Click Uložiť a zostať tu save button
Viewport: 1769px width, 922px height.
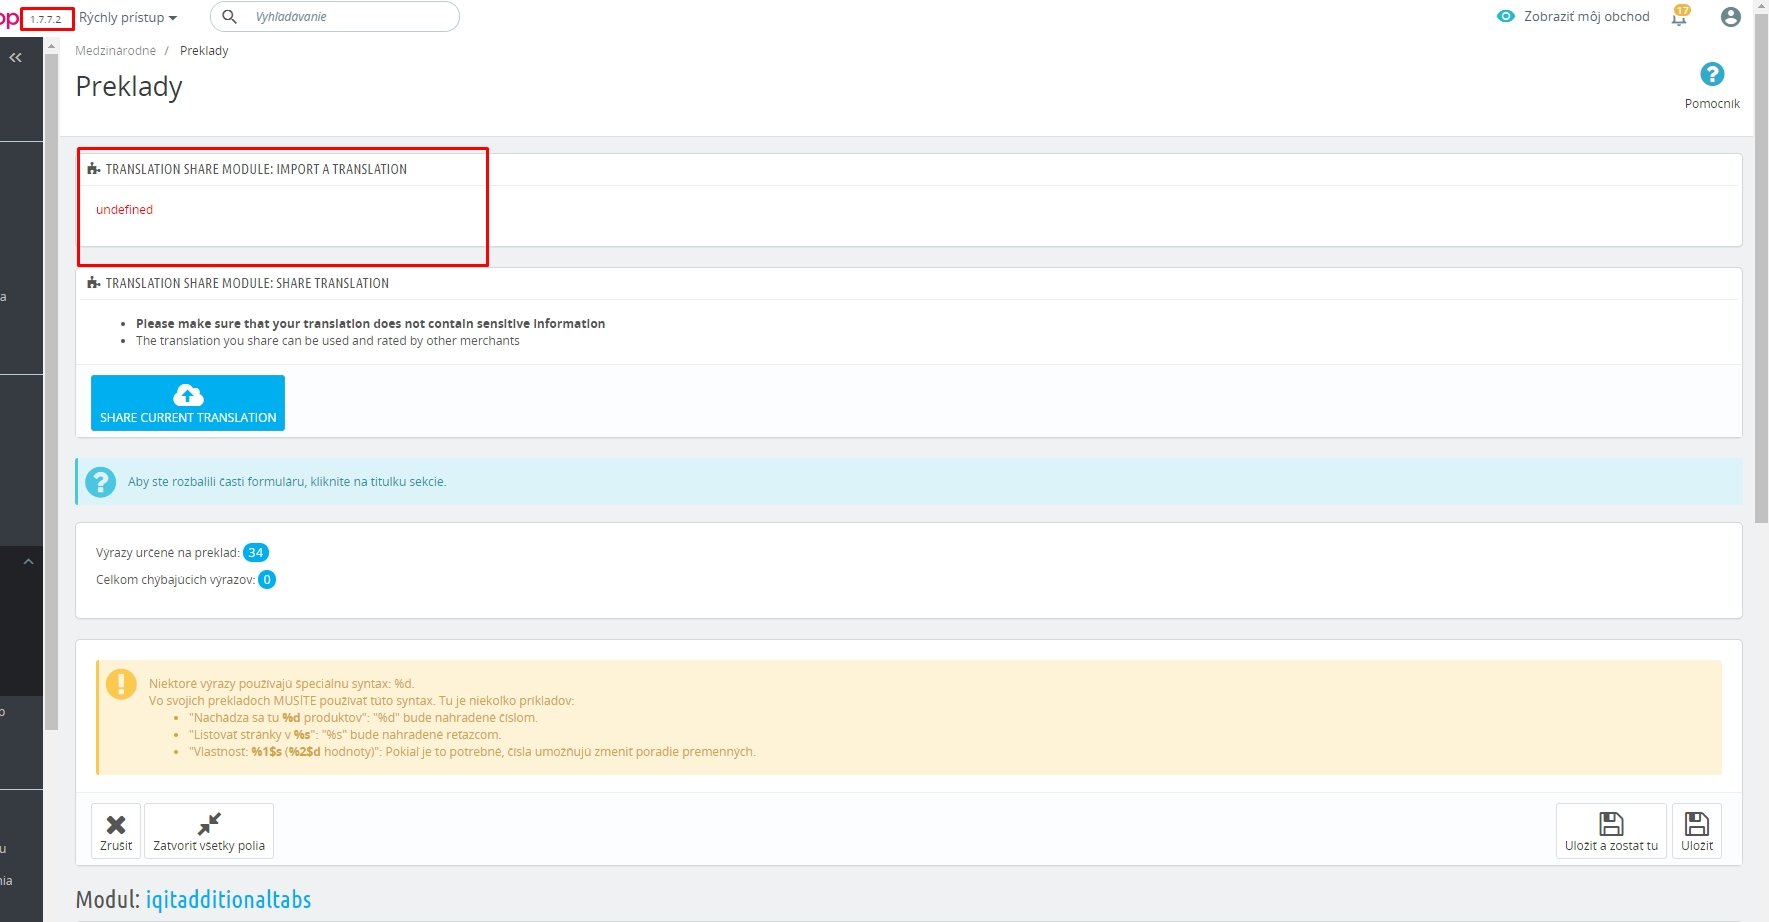click(1611, 831)
